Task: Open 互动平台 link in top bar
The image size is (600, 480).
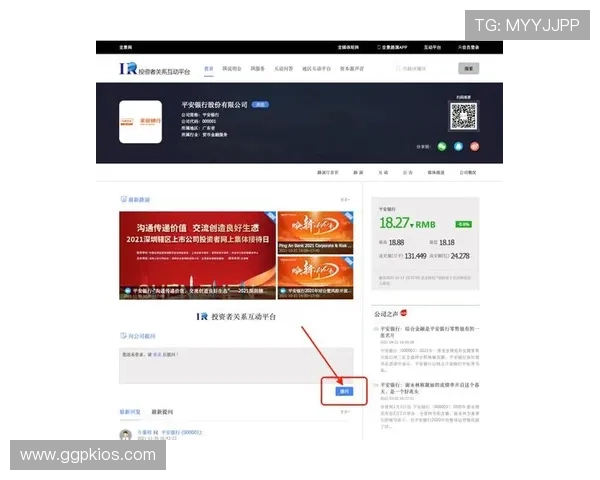Action: [432, 47]
